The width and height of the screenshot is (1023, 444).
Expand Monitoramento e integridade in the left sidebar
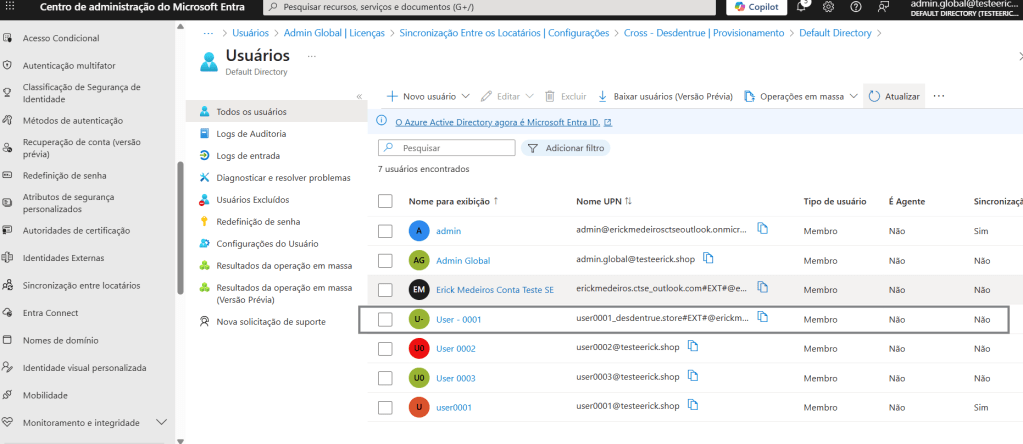pyautogui.click(x=161, y=422)
